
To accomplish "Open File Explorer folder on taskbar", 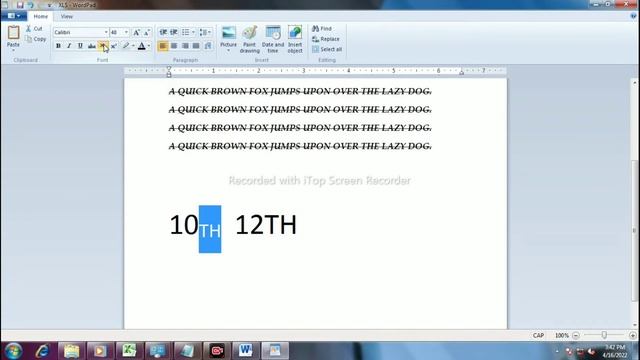I will point(71,351).
